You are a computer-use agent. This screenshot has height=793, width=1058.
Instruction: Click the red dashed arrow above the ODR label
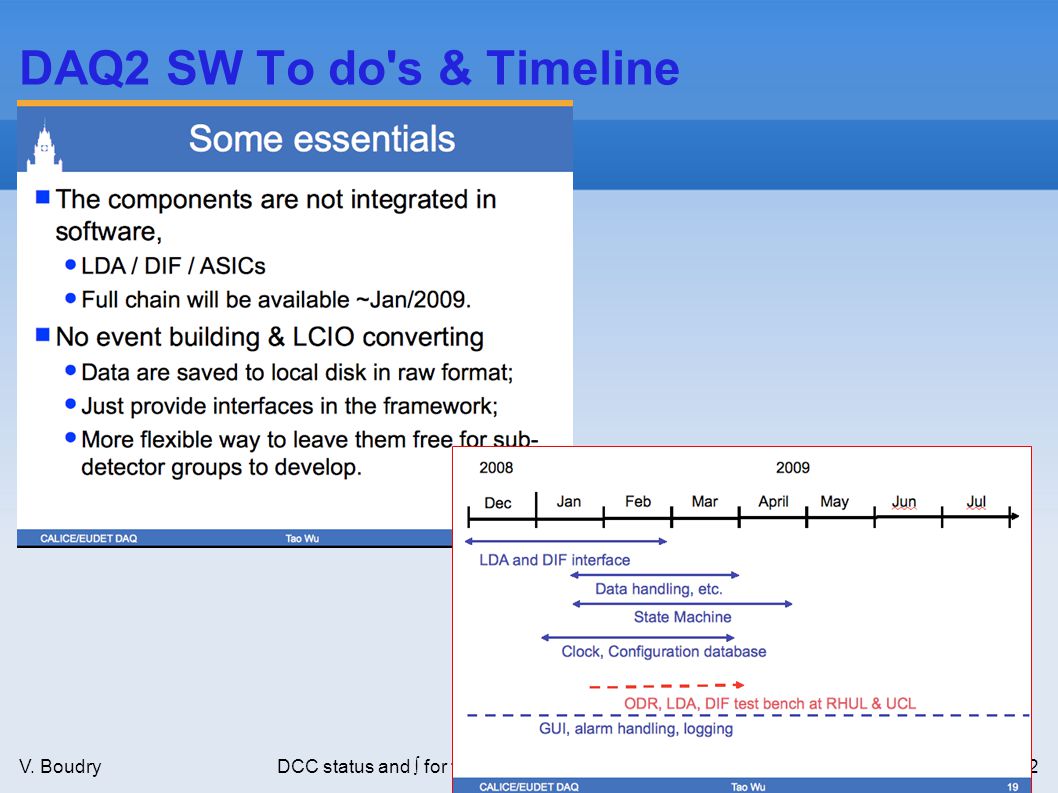coord(667,686)
